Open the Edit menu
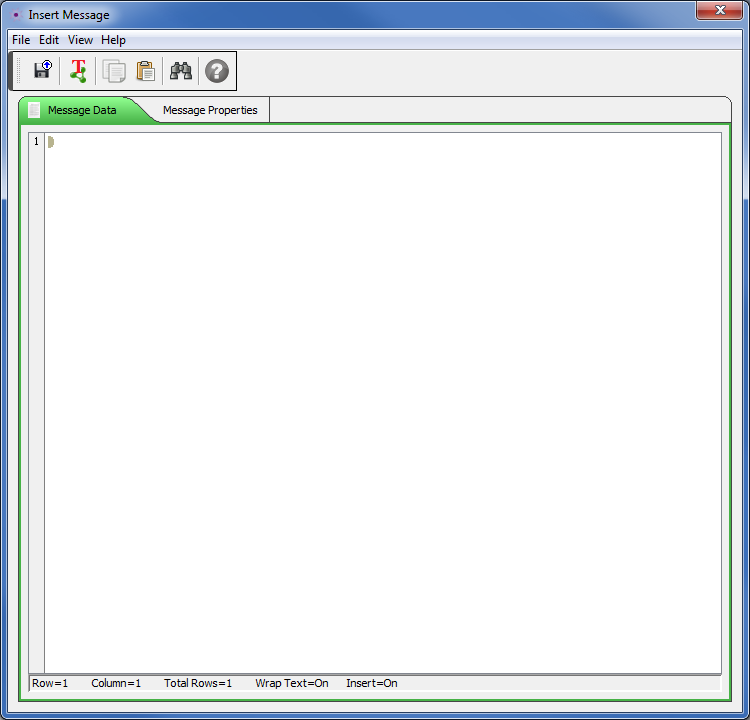Screen dimensions: 750x720 49,40
